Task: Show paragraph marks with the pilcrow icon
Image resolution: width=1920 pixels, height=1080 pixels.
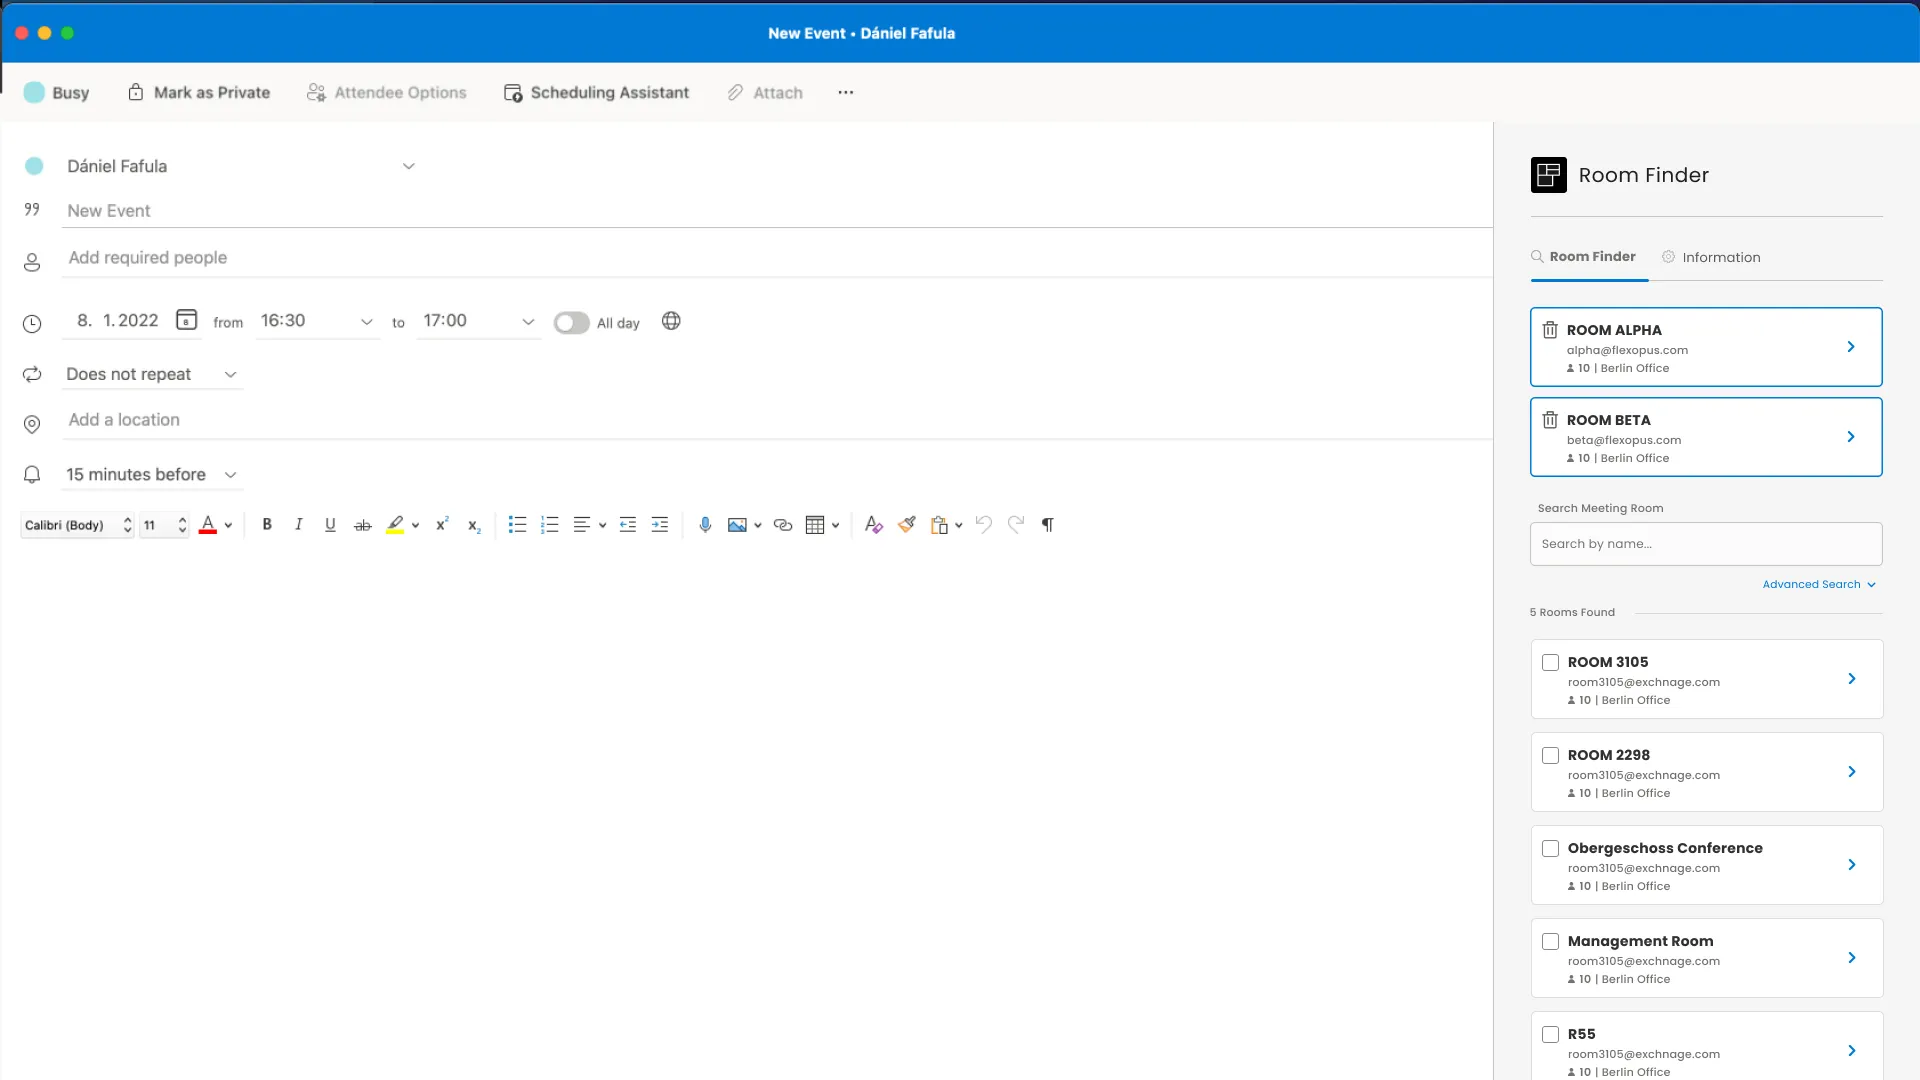Action: point(1047,525)
